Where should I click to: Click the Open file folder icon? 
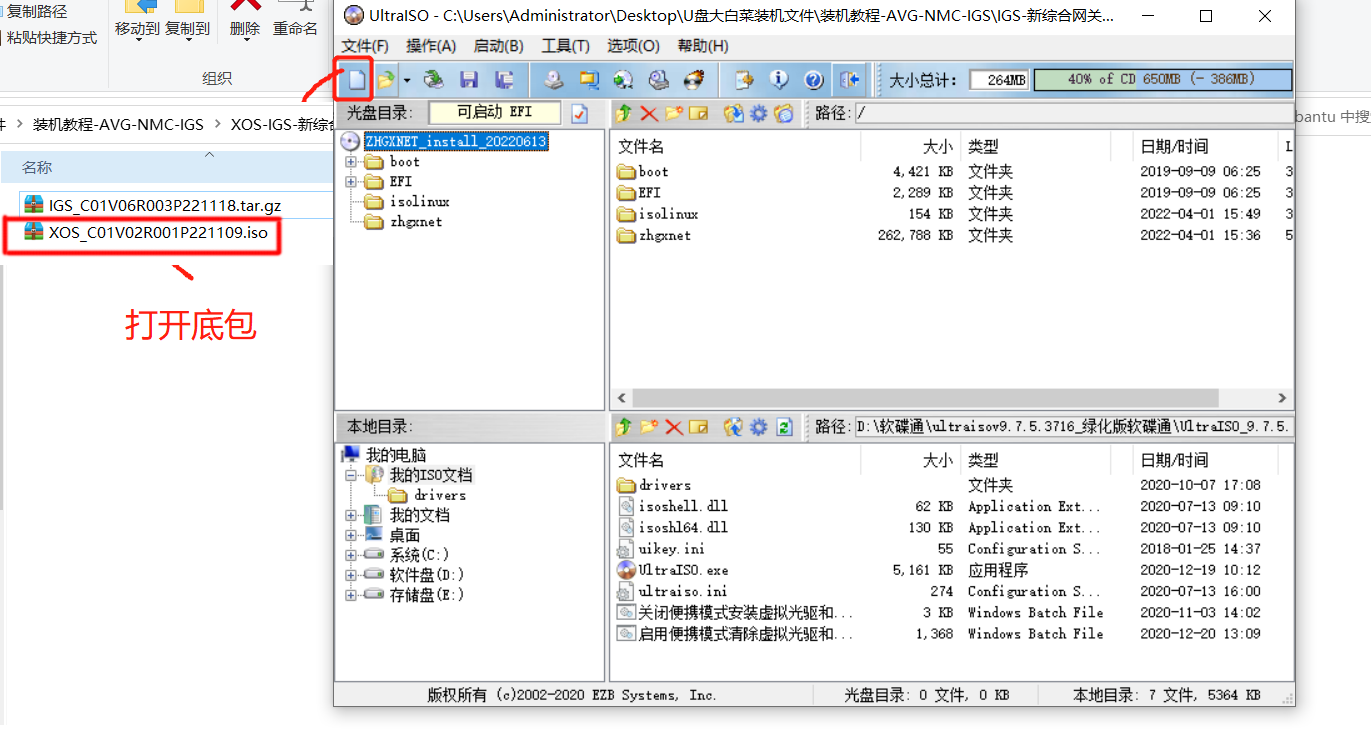click(x=385, y=79)
